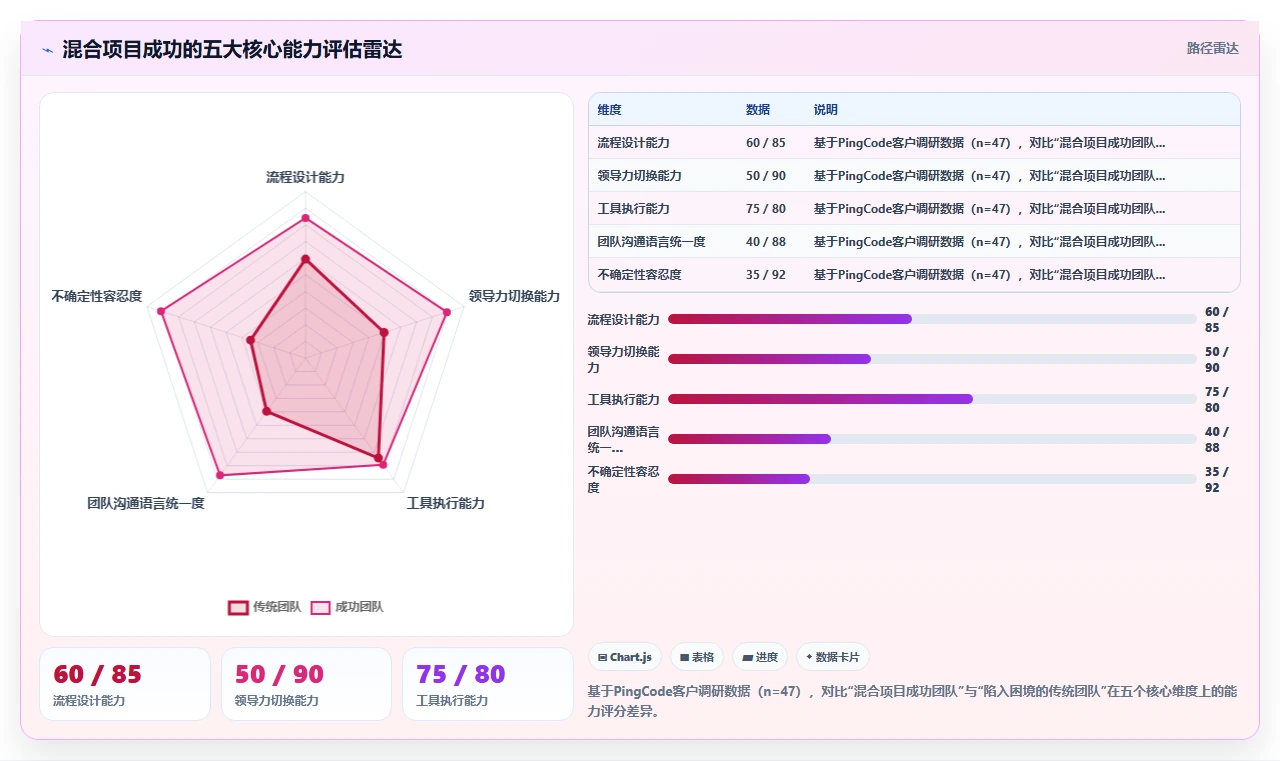Screen dimensions: 1280x761
Task: Click the 成功团队 data point on 不确定性容忍度 axis
Action: [x=160, y=311]
